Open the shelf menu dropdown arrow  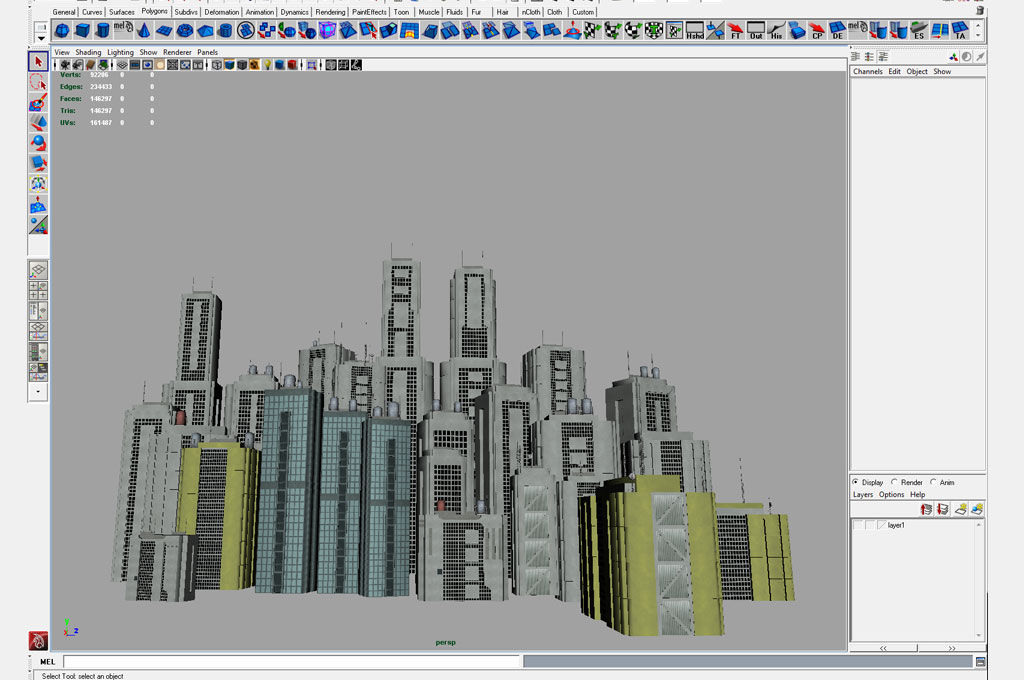(40, 39)
